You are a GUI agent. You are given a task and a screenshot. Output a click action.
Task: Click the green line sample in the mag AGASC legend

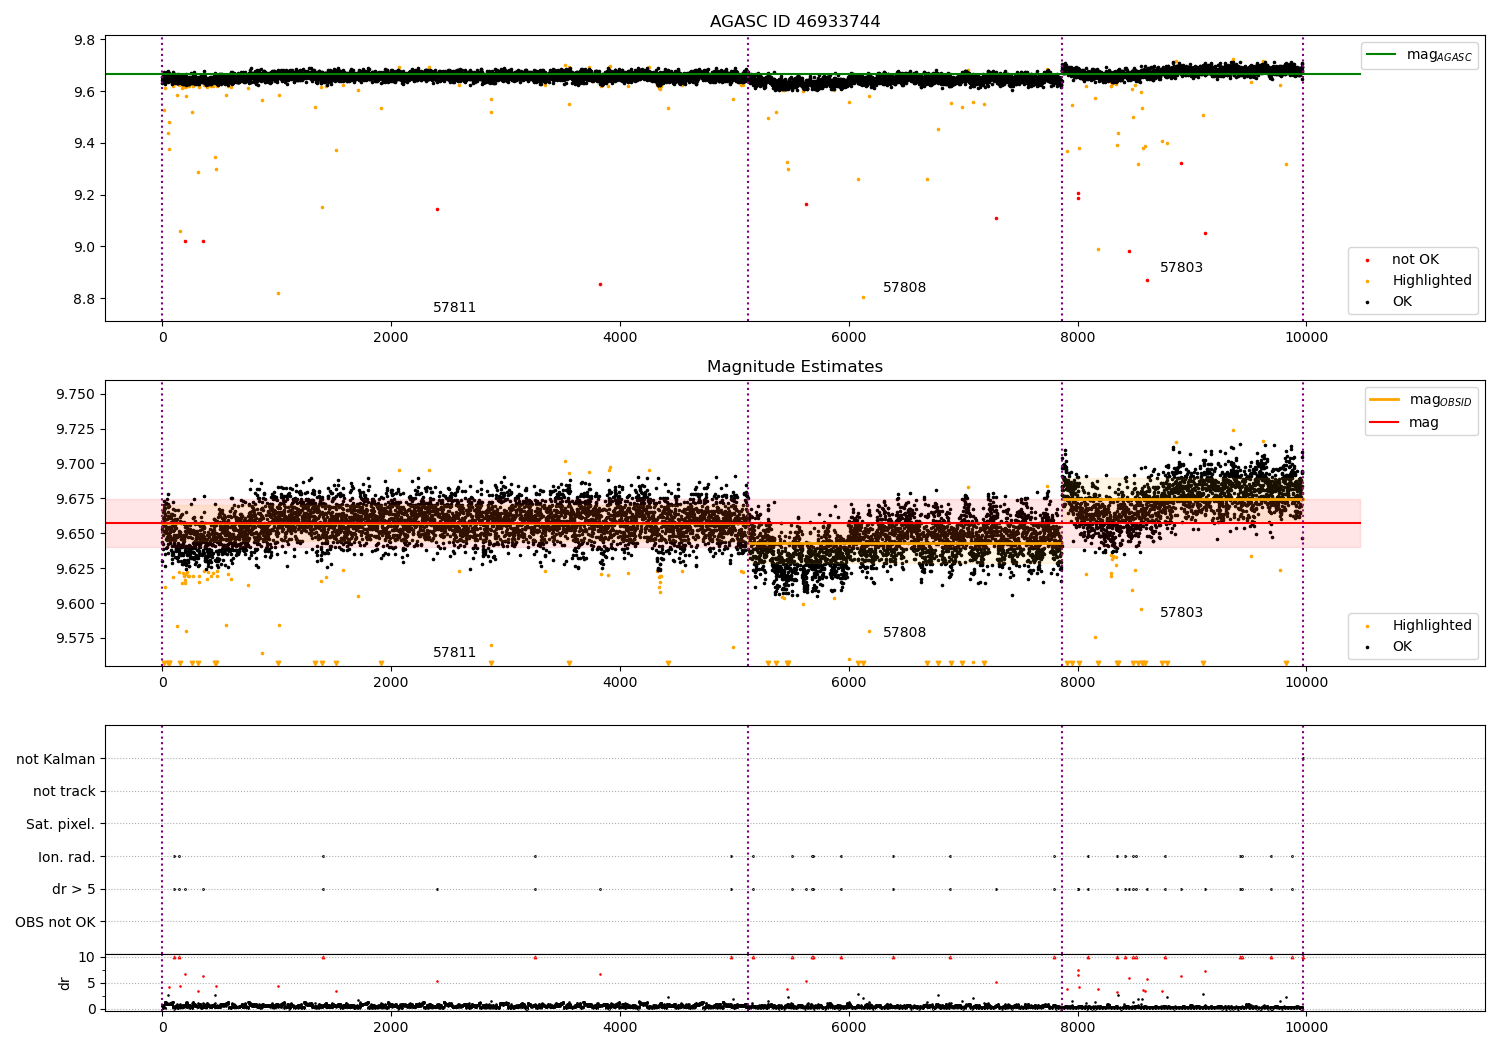tap(1381, 55)
